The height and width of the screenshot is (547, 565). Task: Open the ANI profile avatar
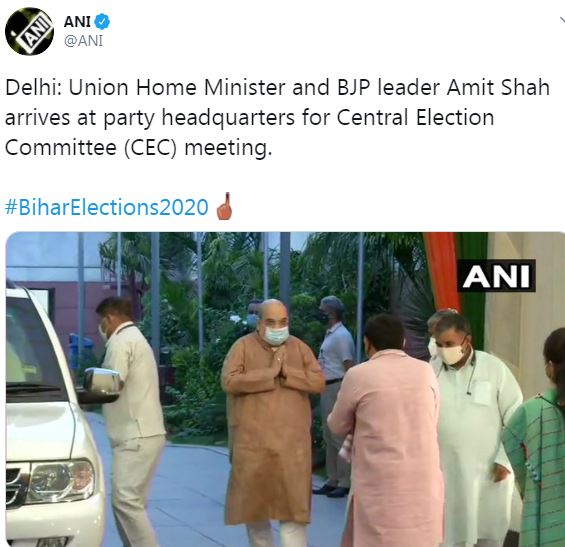[29, 31]
